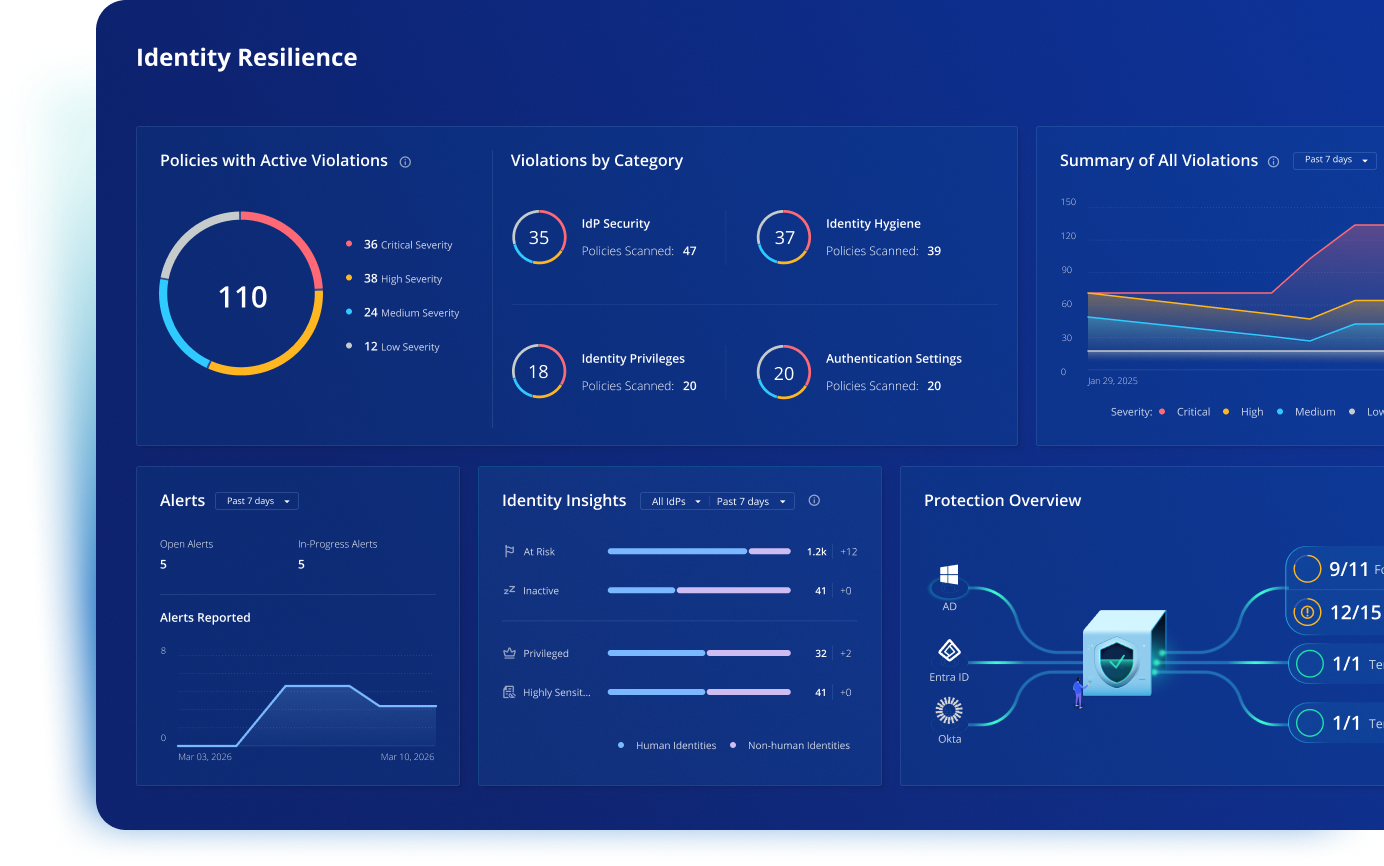Open the All IdPs dropdown in Identity Insights
Viewport: 1384px width, 866px height.
(674, 501)
